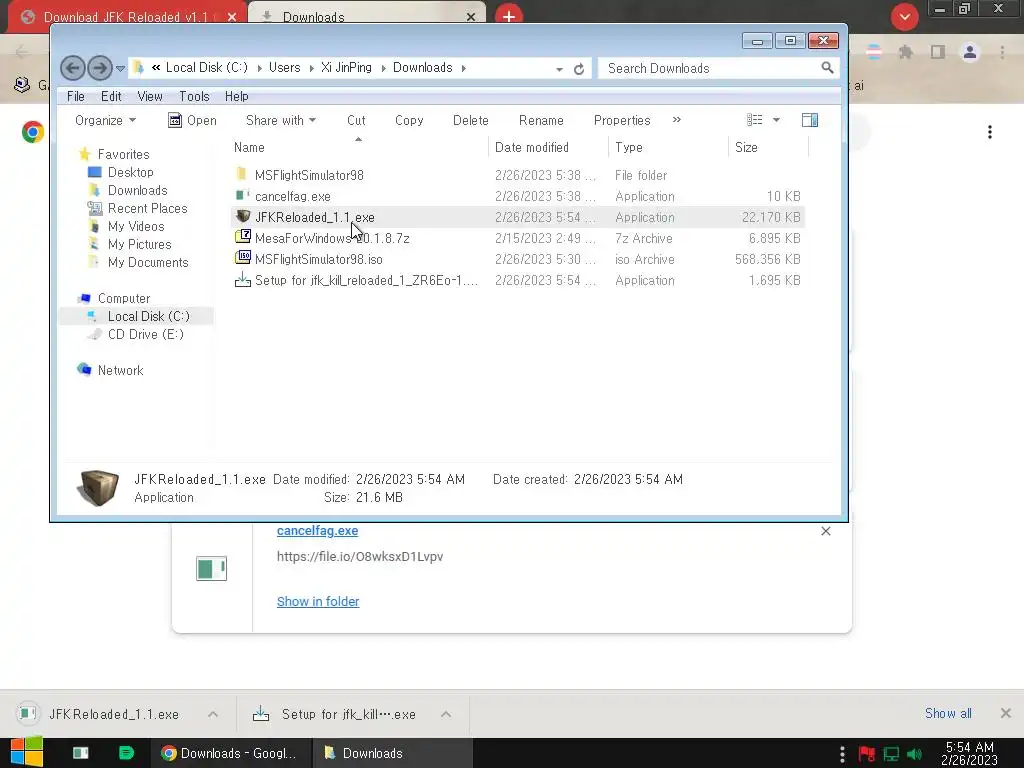The height and width of the screenshot is (768, 1024).
Task: Open the recent locations dropdown arrow
Action: point(120,68)
